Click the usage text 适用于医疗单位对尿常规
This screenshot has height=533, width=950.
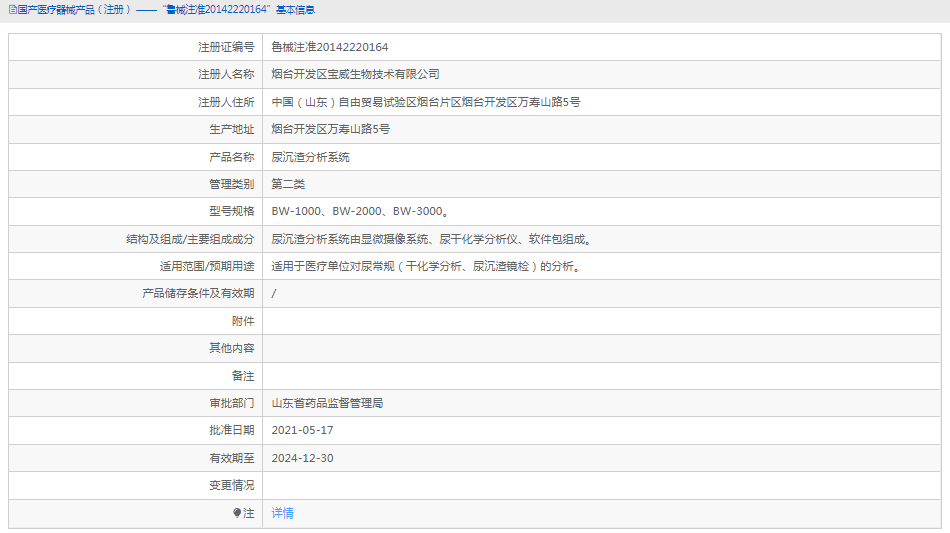[426, 266]
